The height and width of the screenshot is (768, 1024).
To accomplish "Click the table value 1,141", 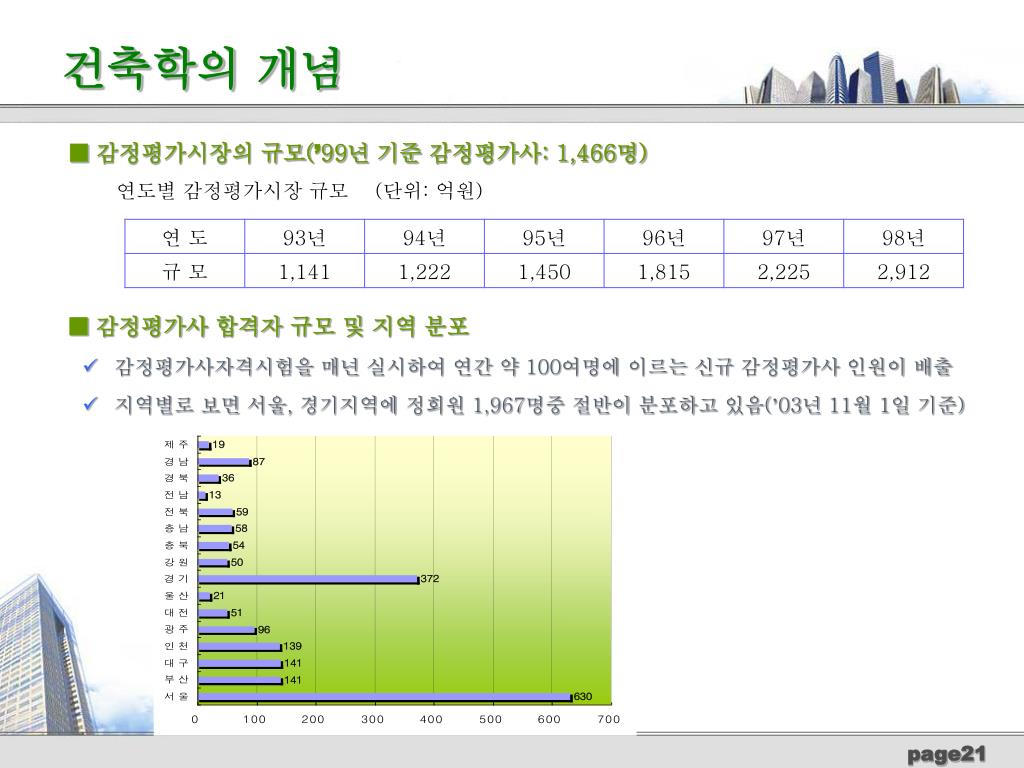I will click(304, 272).
